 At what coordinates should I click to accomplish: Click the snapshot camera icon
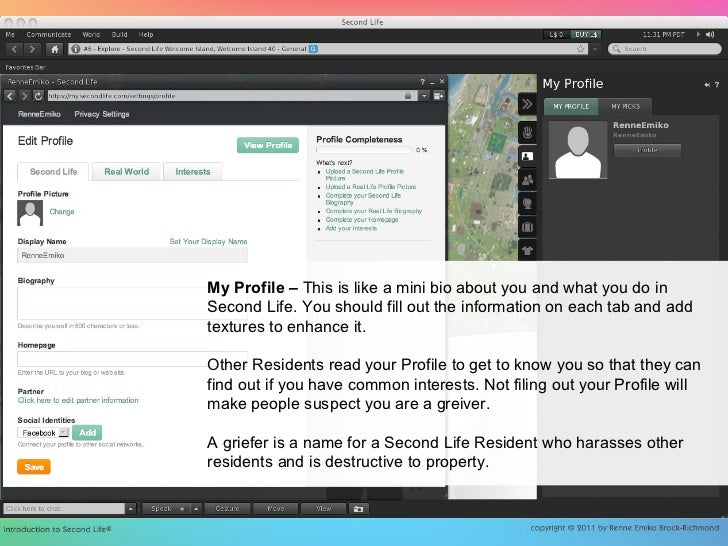(358, 509)
